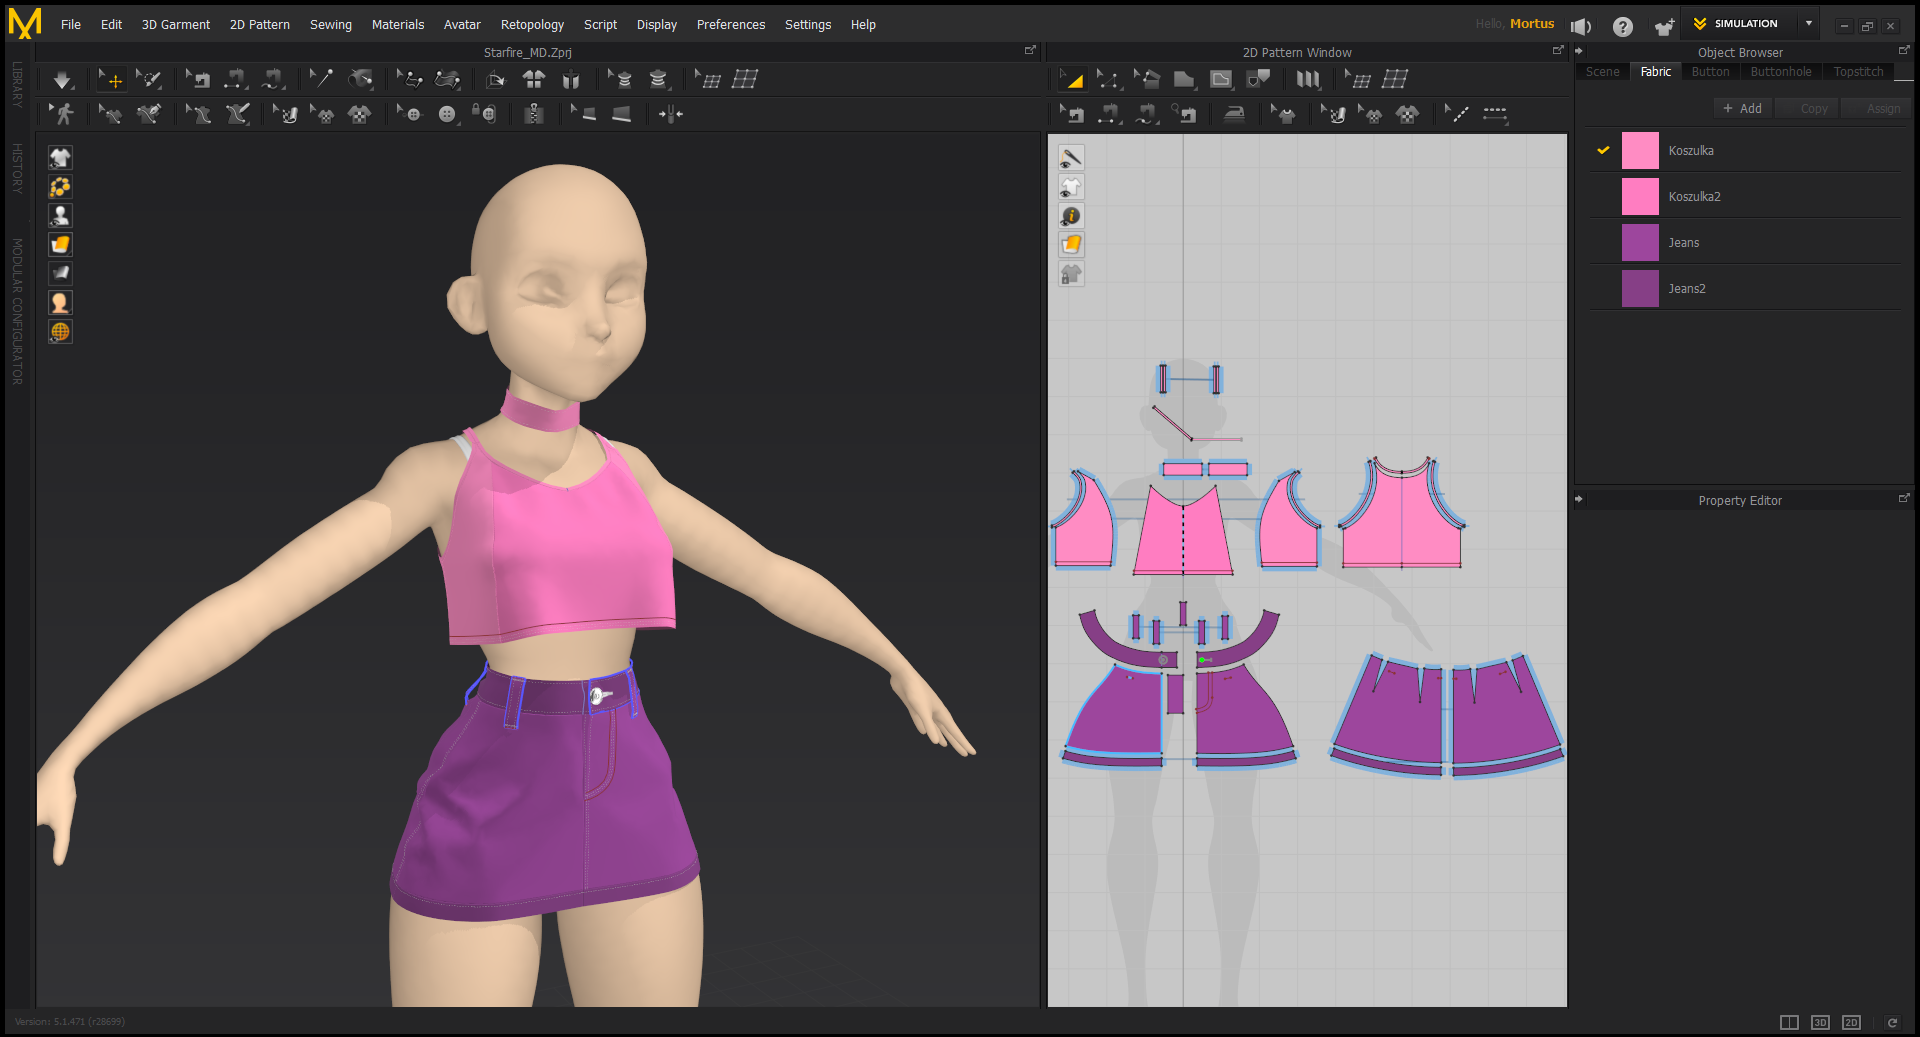The image size is (1920, 1037).
Task: Click the Simulate down-arrow icon in 3D toolbar
Action: click(62, 80)
